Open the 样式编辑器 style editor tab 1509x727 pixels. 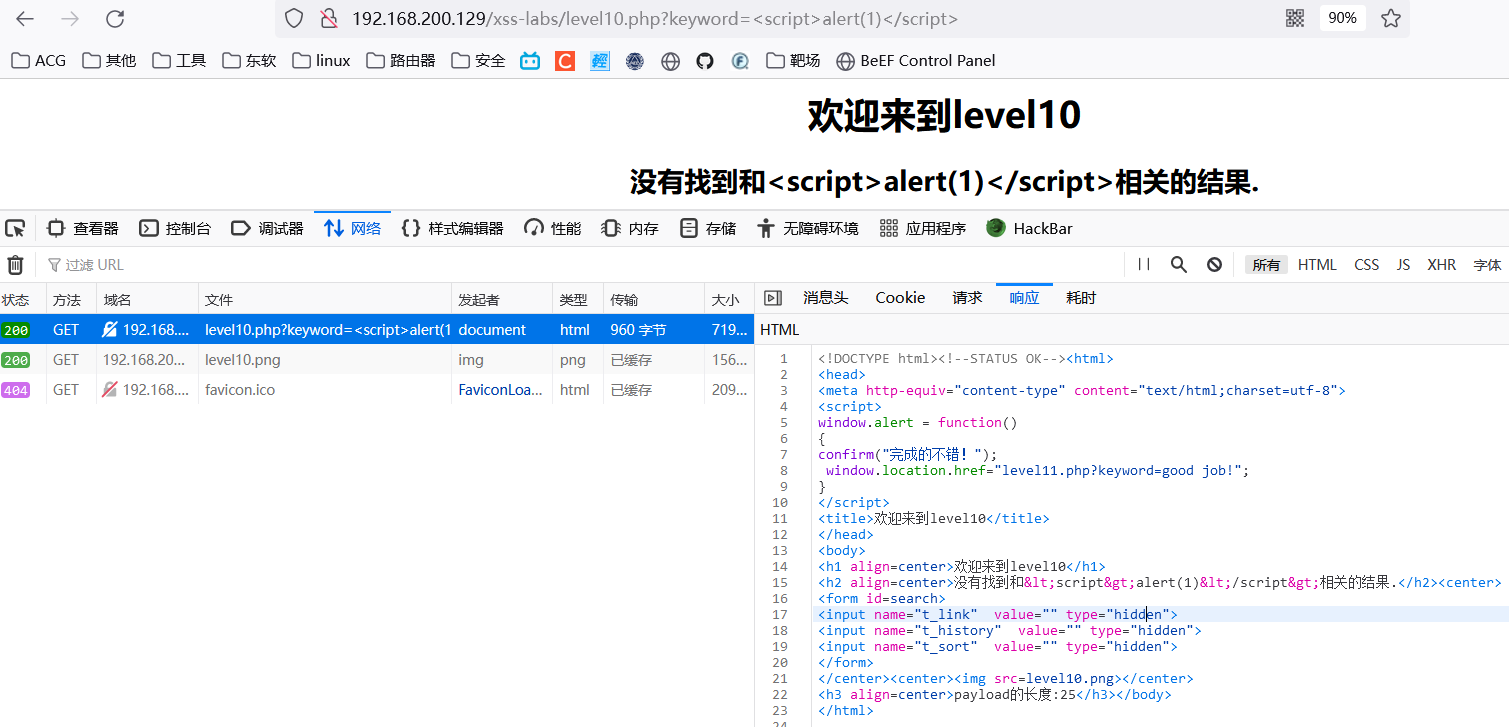[452, 229]
